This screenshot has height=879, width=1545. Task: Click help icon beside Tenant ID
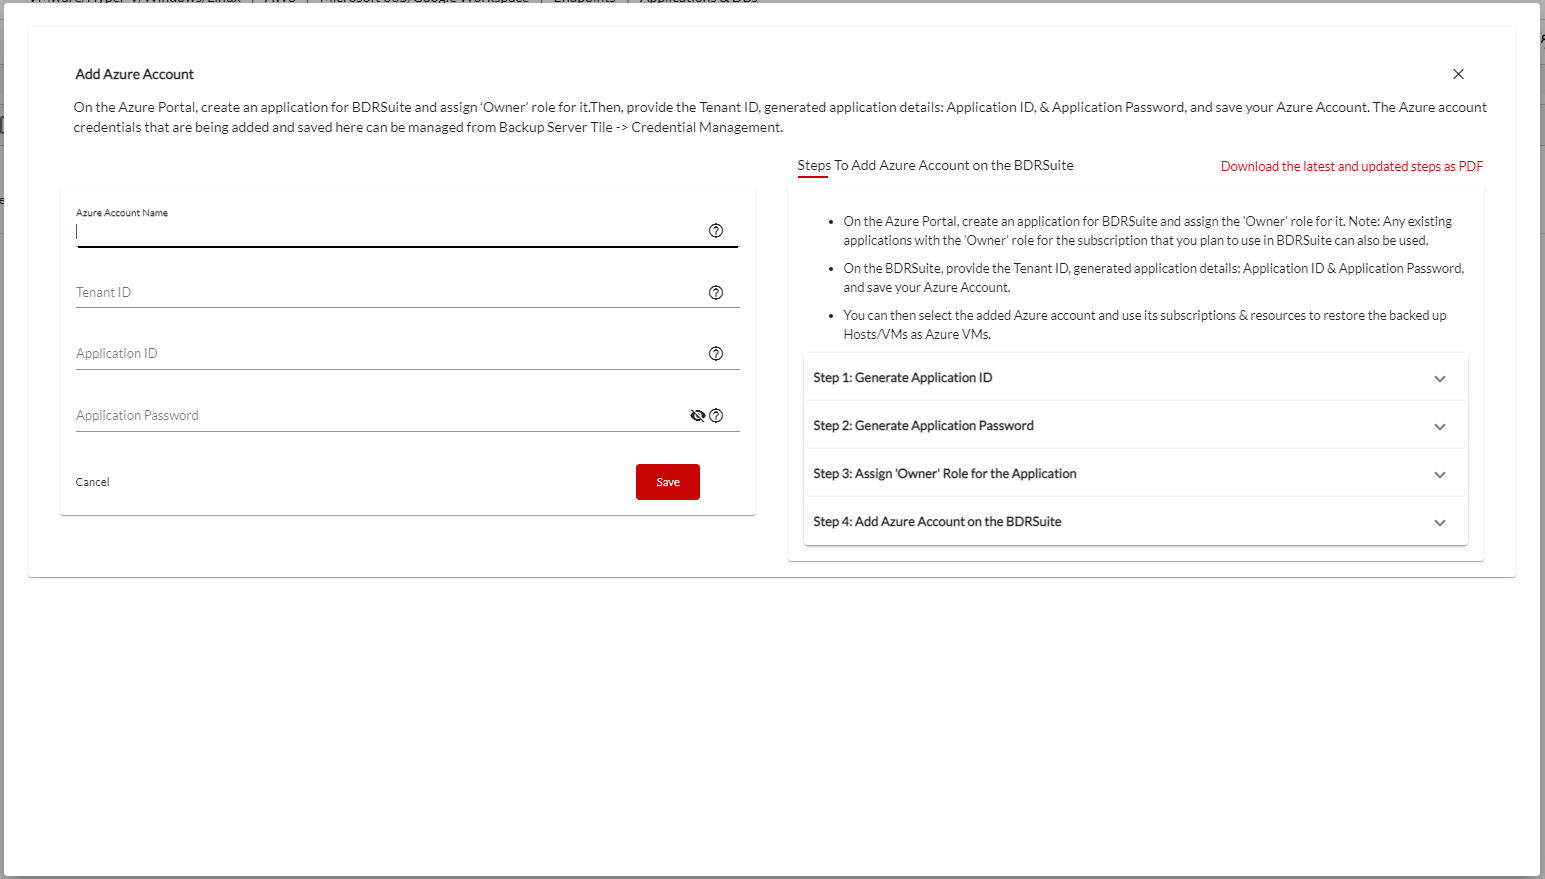(716, 292)
